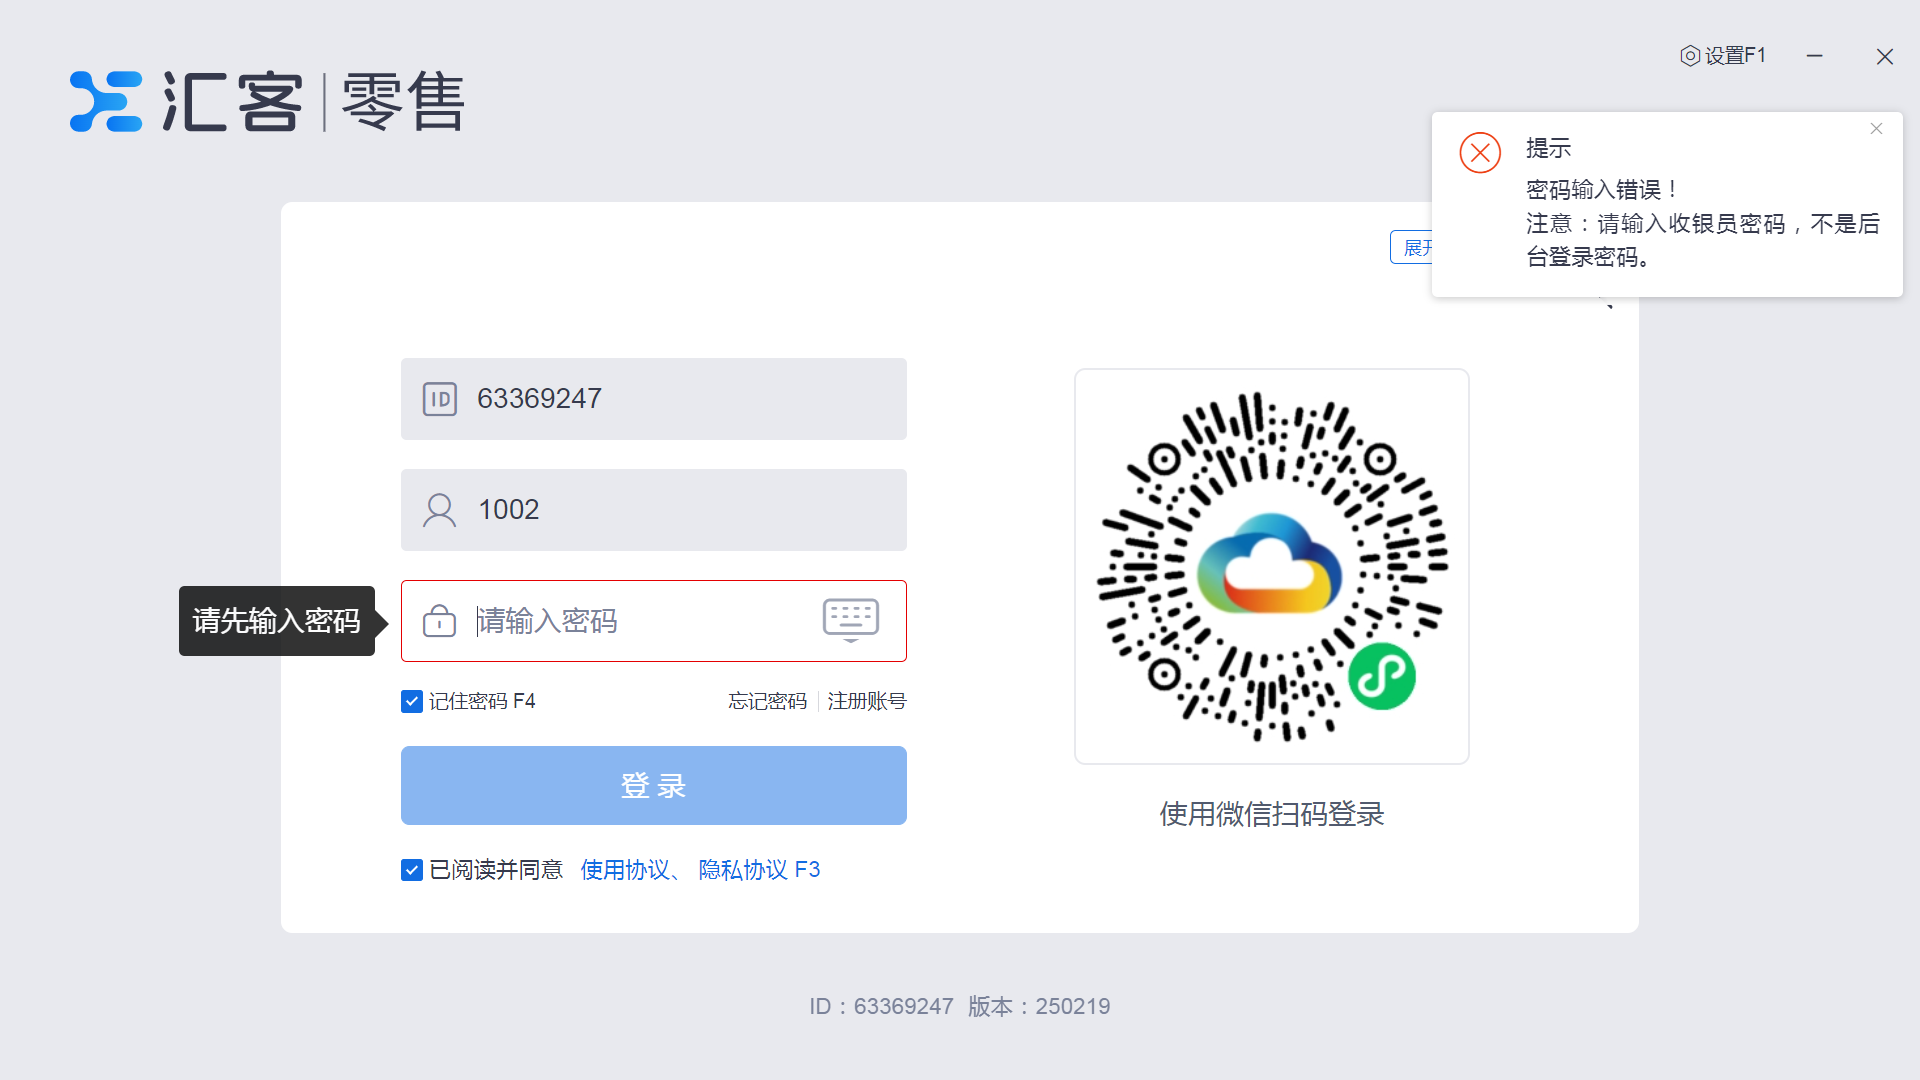Image resolution: width=1920 pixels, height=1080 pixels.
Task: Click the 展开 expand button
Action: (x=1411, y=247)
